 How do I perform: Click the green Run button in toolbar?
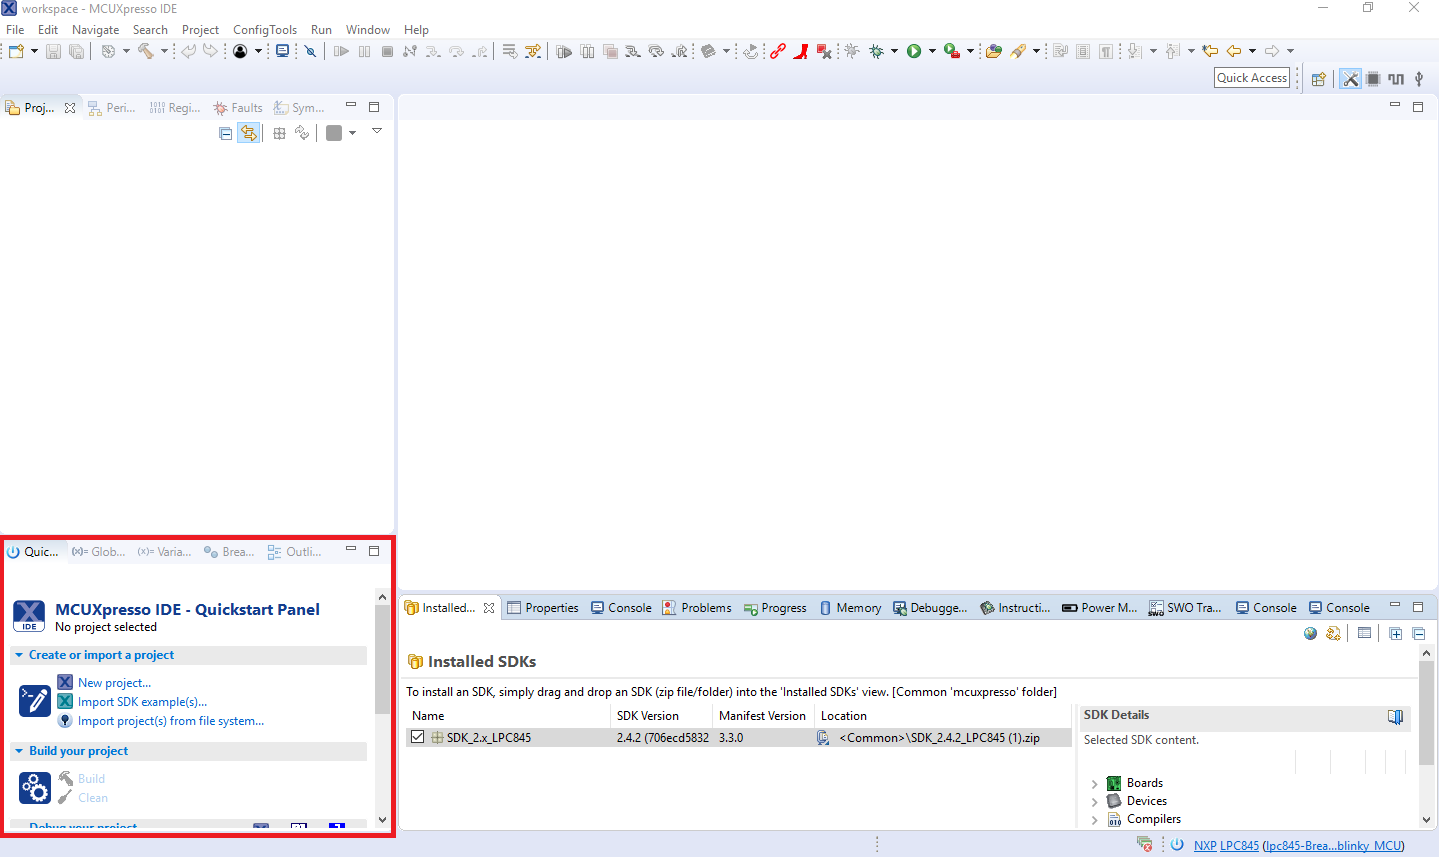click(914, 51)
